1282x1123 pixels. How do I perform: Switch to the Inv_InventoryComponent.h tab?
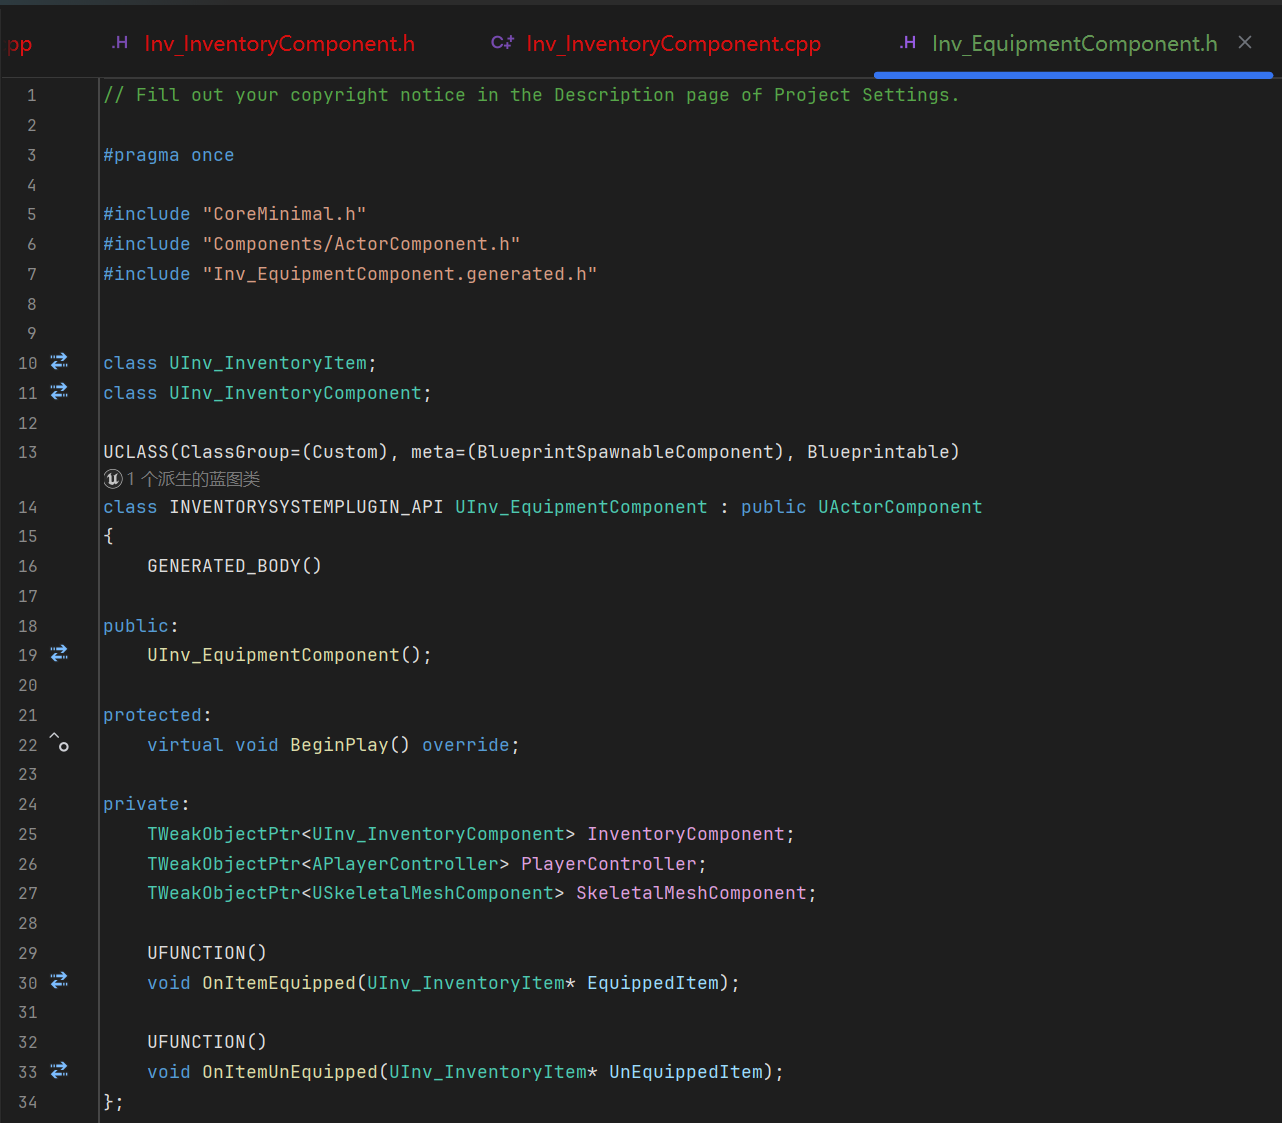pos(263,43)
